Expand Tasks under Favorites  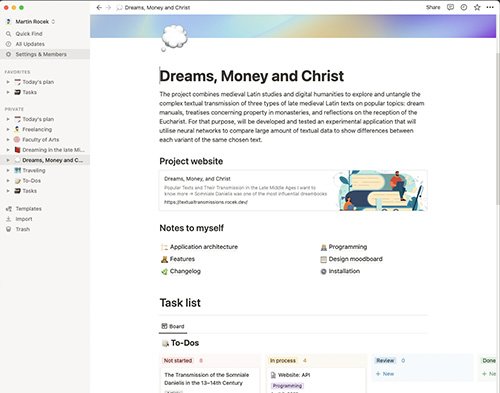pyautogui.click(x=8, y=92)
